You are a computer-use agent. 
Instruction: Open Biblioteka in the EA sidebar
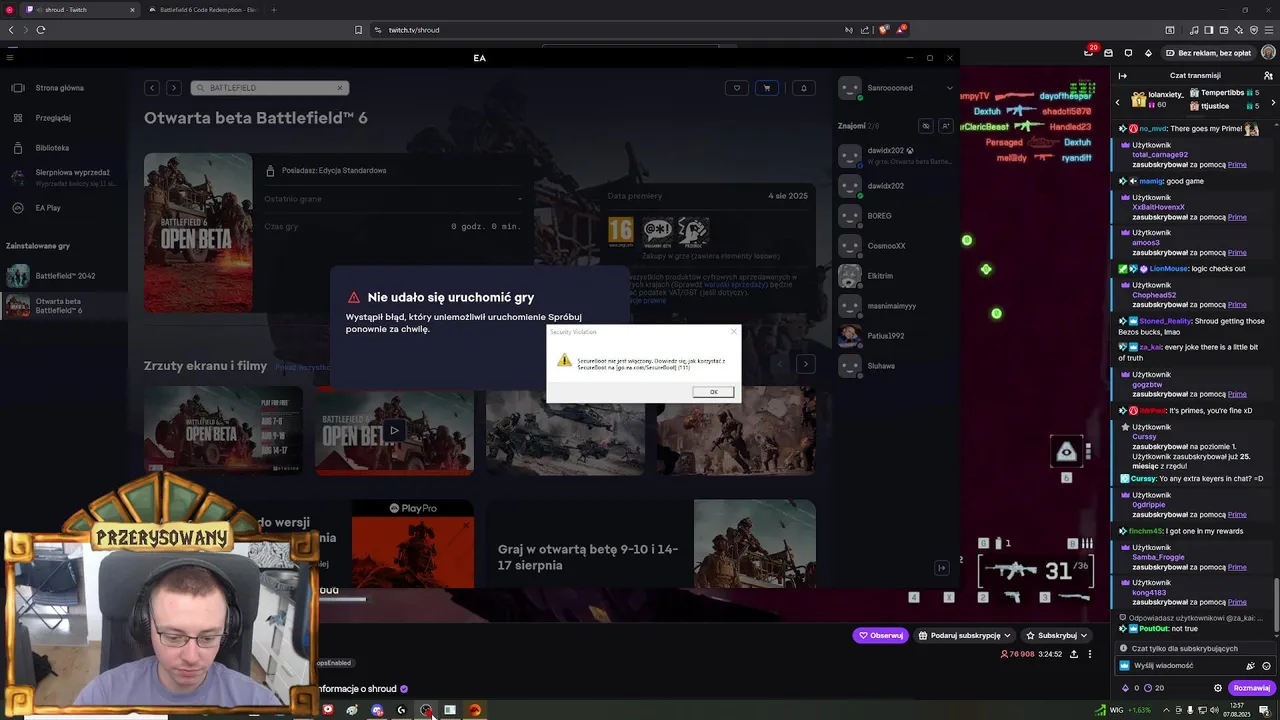click(x=64, y=148)
